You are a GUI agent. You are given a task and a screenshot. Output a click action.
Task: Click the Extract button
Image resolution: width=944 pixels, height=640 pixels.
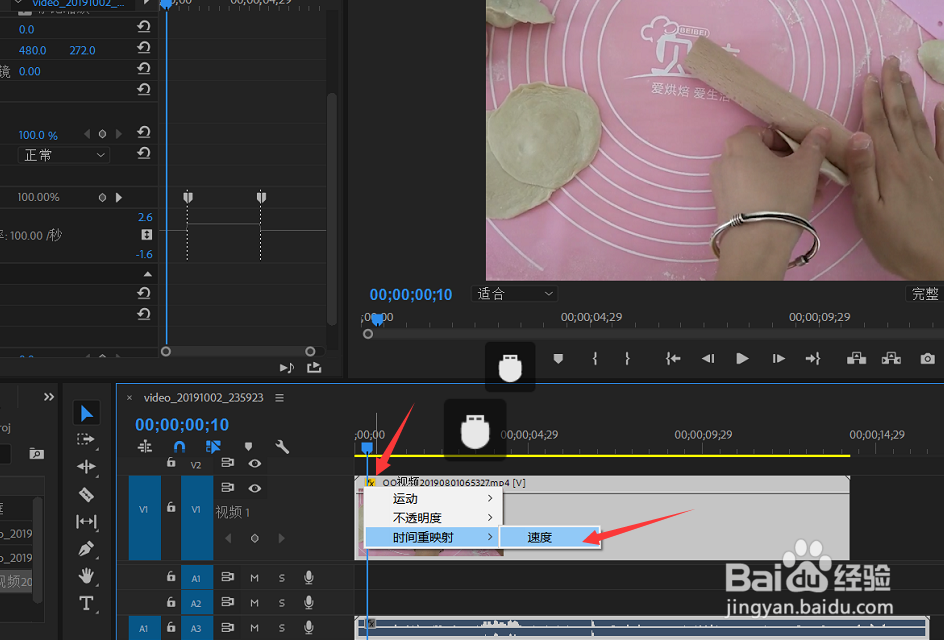click(x=891, y=359)
